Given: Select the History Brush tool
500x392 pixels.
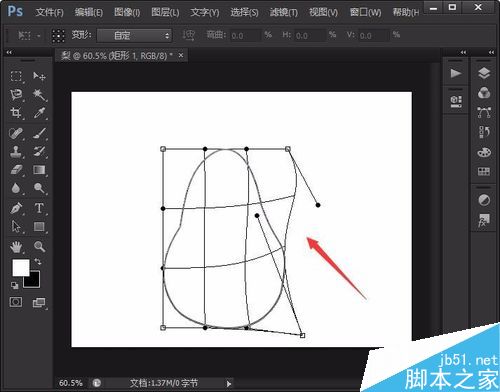Looking at the screenshot, I should (x=39, y=152).
